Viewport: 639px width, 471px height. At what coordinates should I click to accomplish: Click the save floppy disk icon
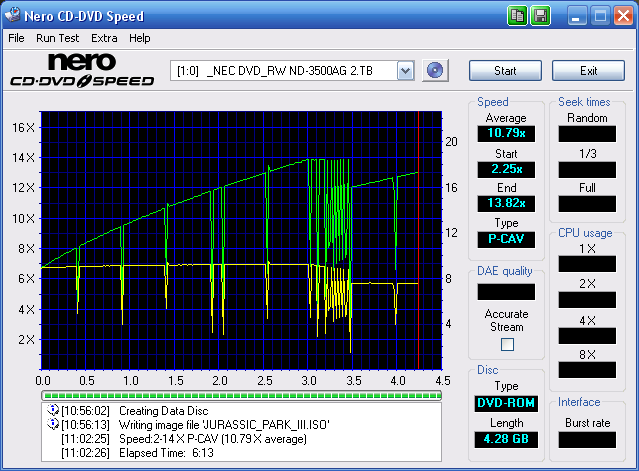coord(540,16)
